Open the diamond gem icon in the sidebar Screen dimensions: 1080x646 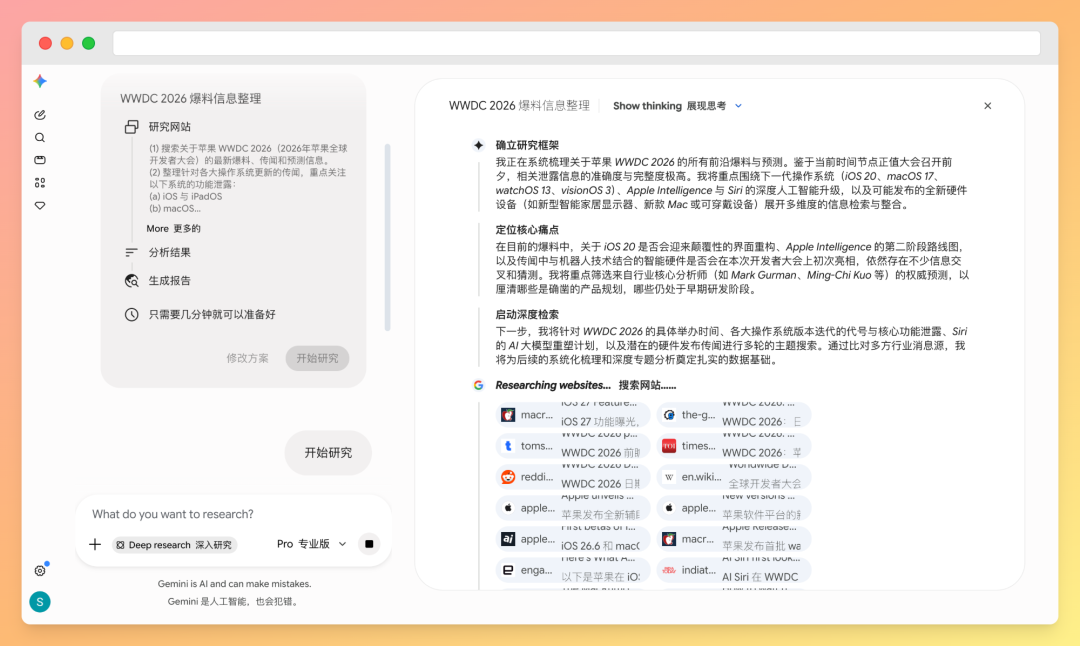(40, 205)
